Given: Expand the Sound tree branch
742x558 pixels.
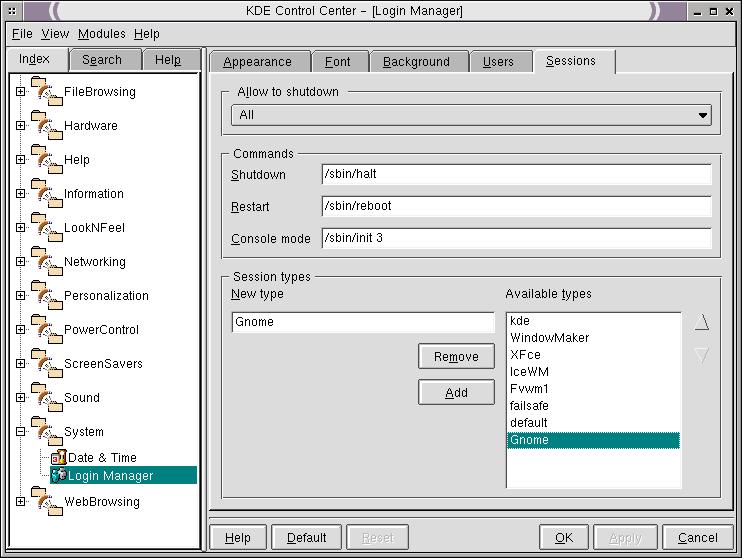Looking at the screenshot, I should (x=20, y=397).
